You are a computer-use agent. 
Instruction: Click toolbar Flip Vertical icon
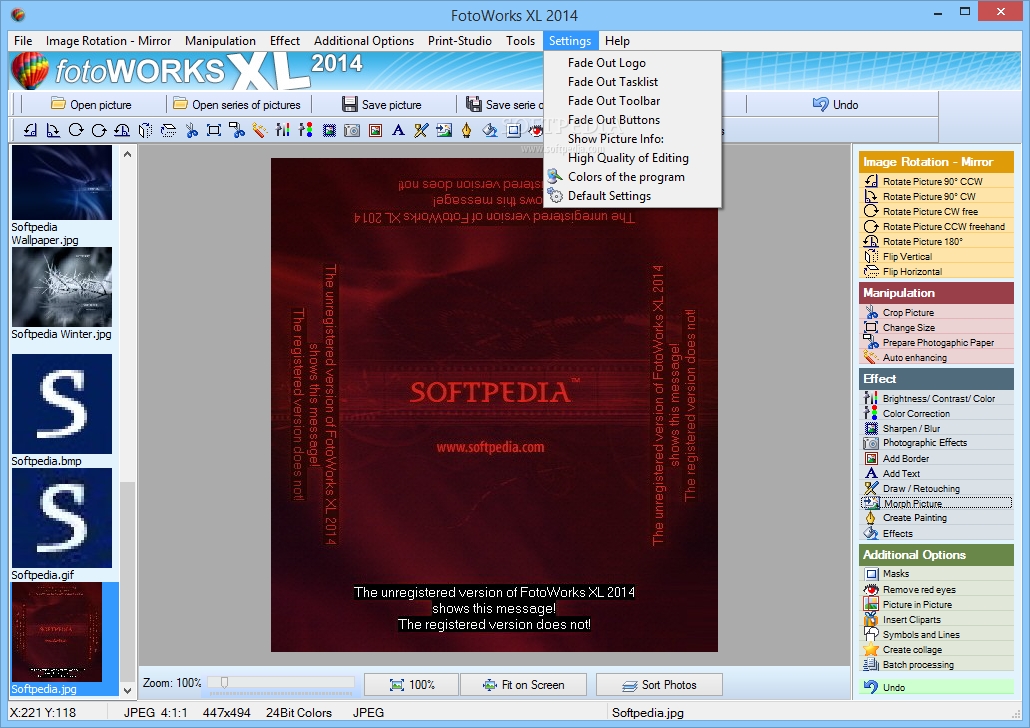tap(145, 130)
